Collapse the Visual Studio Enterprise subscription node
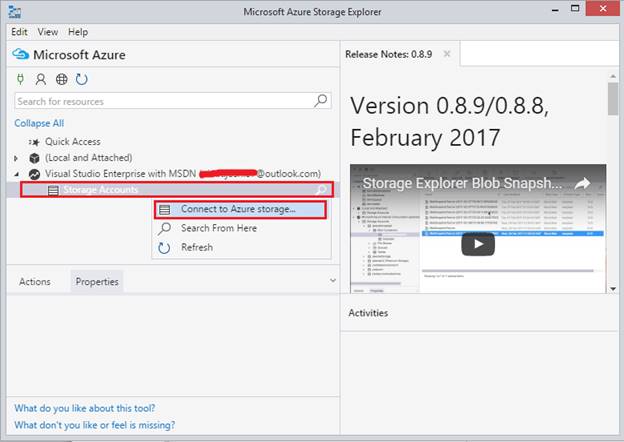The height and width of the screenshot is (442, 624). point(17,174)
